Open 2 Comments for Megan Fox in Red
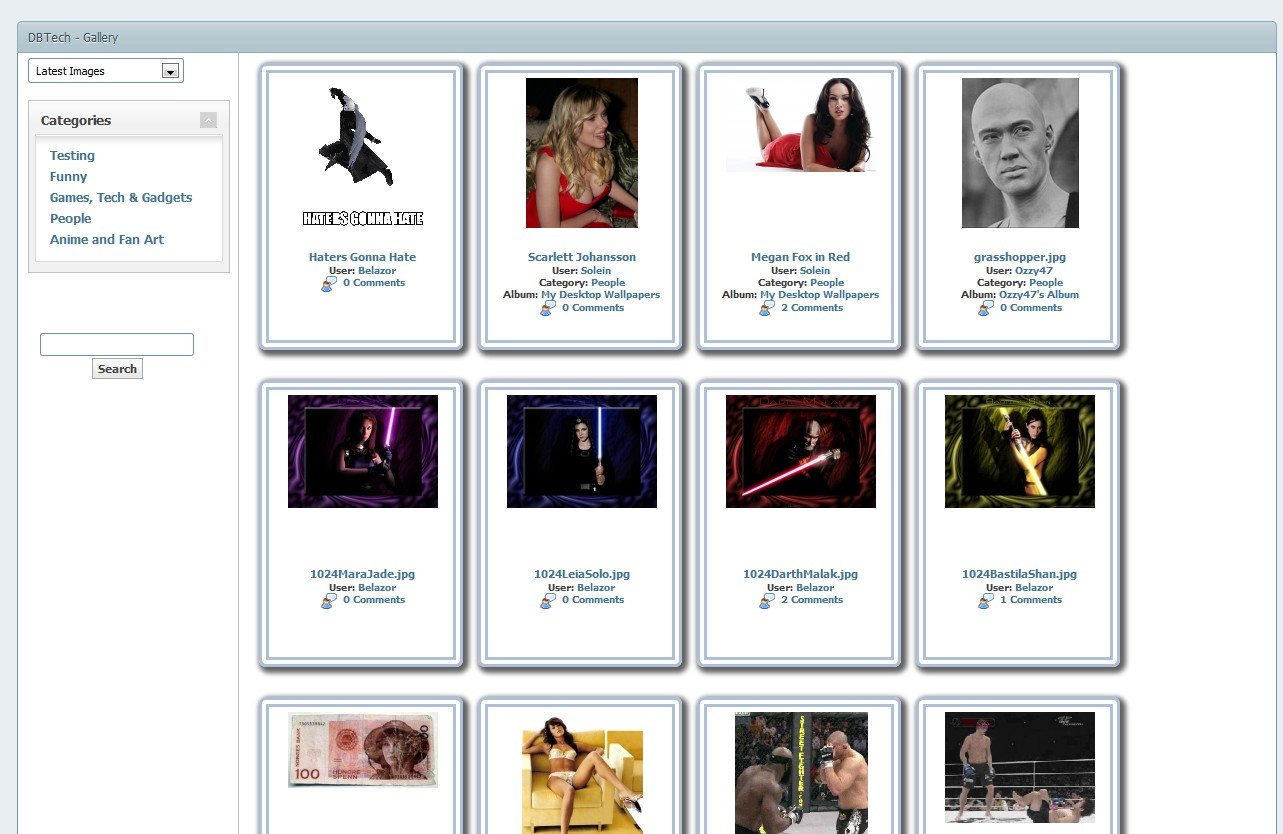Screen dimensions: 1283x834 tap(812, 308)
